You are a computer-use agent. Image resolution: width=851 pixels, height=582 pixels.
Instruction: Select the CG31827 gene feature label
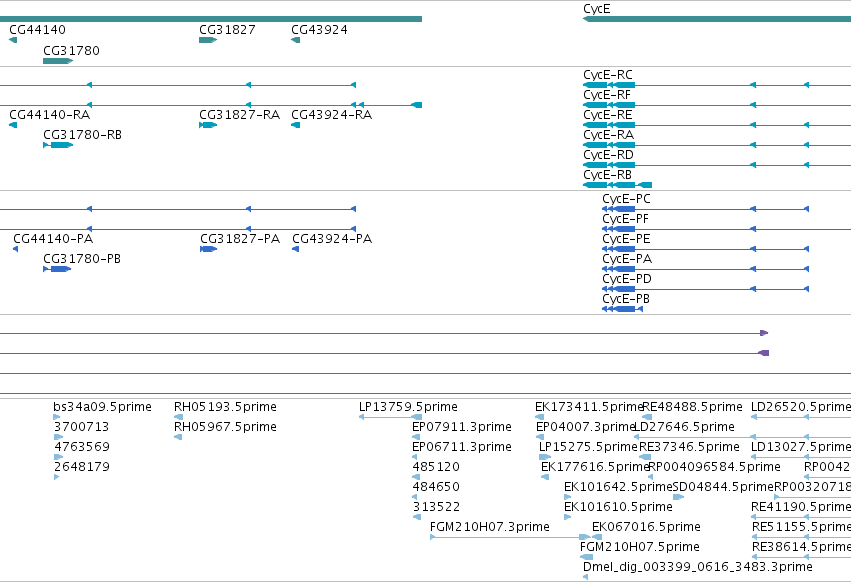pos(227,29)
